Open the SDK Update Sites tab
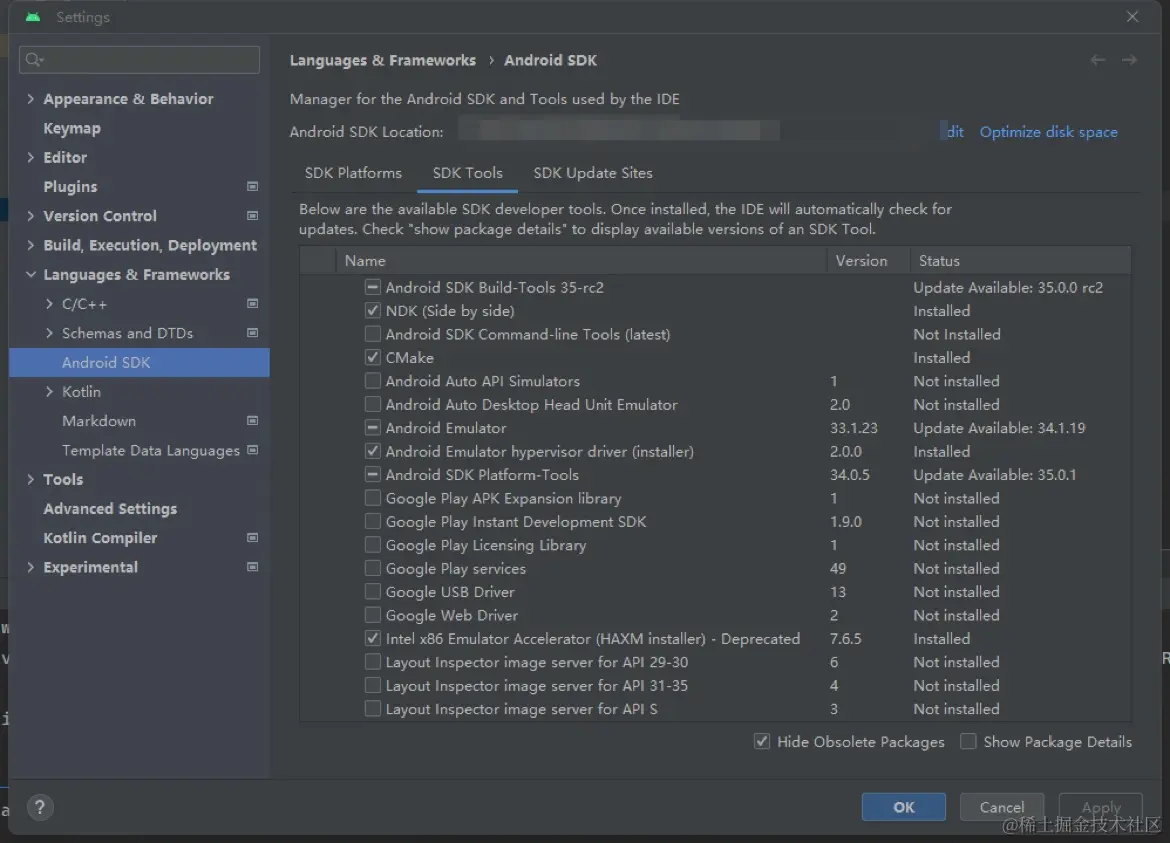The height and width of the screenshot is (843, 1170). point(592,172)
